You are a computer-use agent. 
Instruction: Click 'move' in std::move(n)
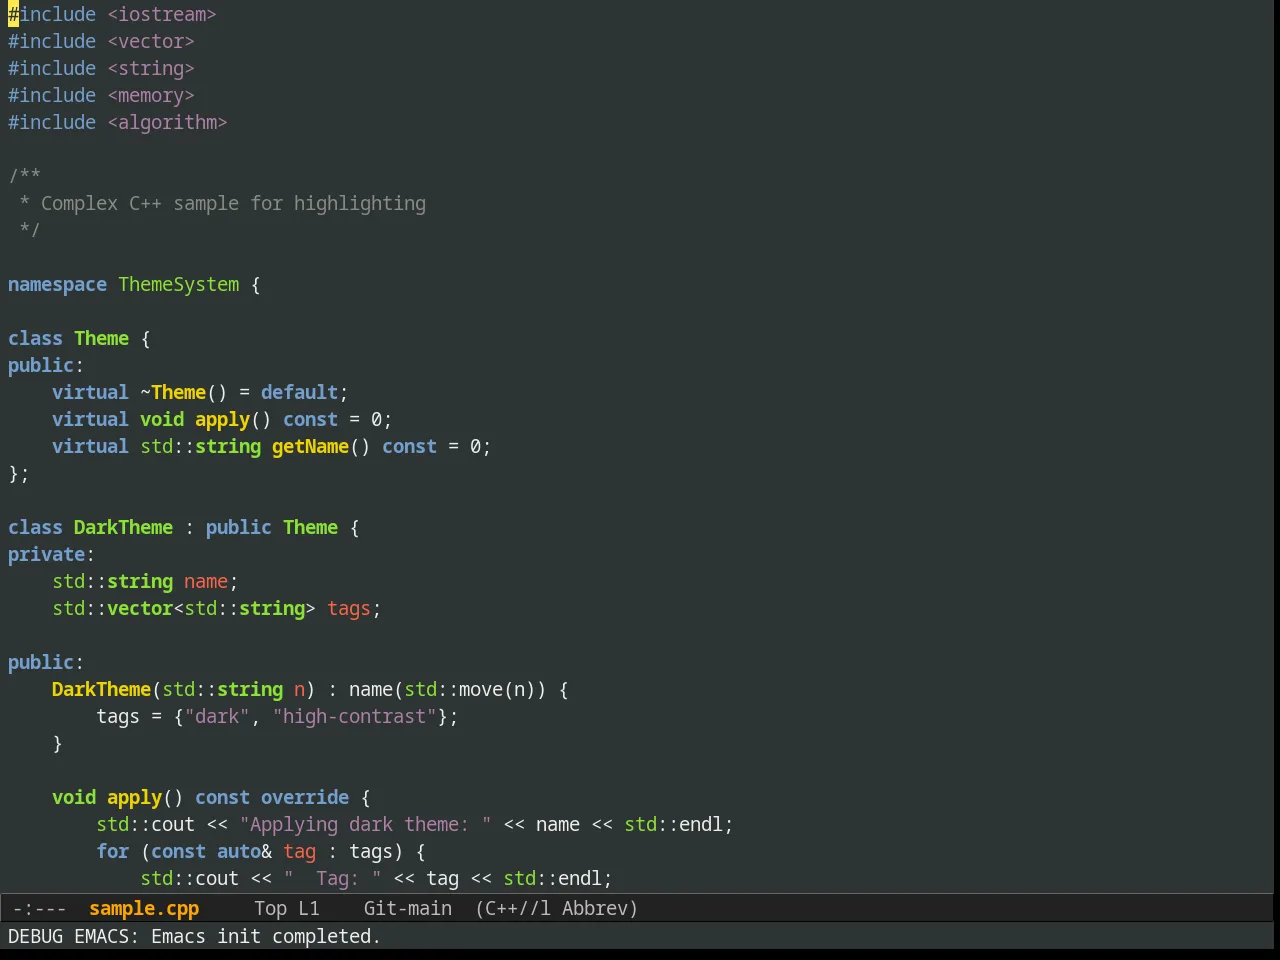(481, 689)
